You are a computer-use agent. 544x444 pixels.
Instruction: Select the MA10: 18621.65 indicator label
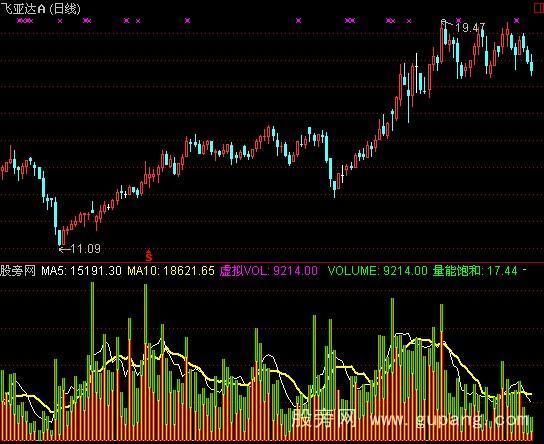(171, 271)
